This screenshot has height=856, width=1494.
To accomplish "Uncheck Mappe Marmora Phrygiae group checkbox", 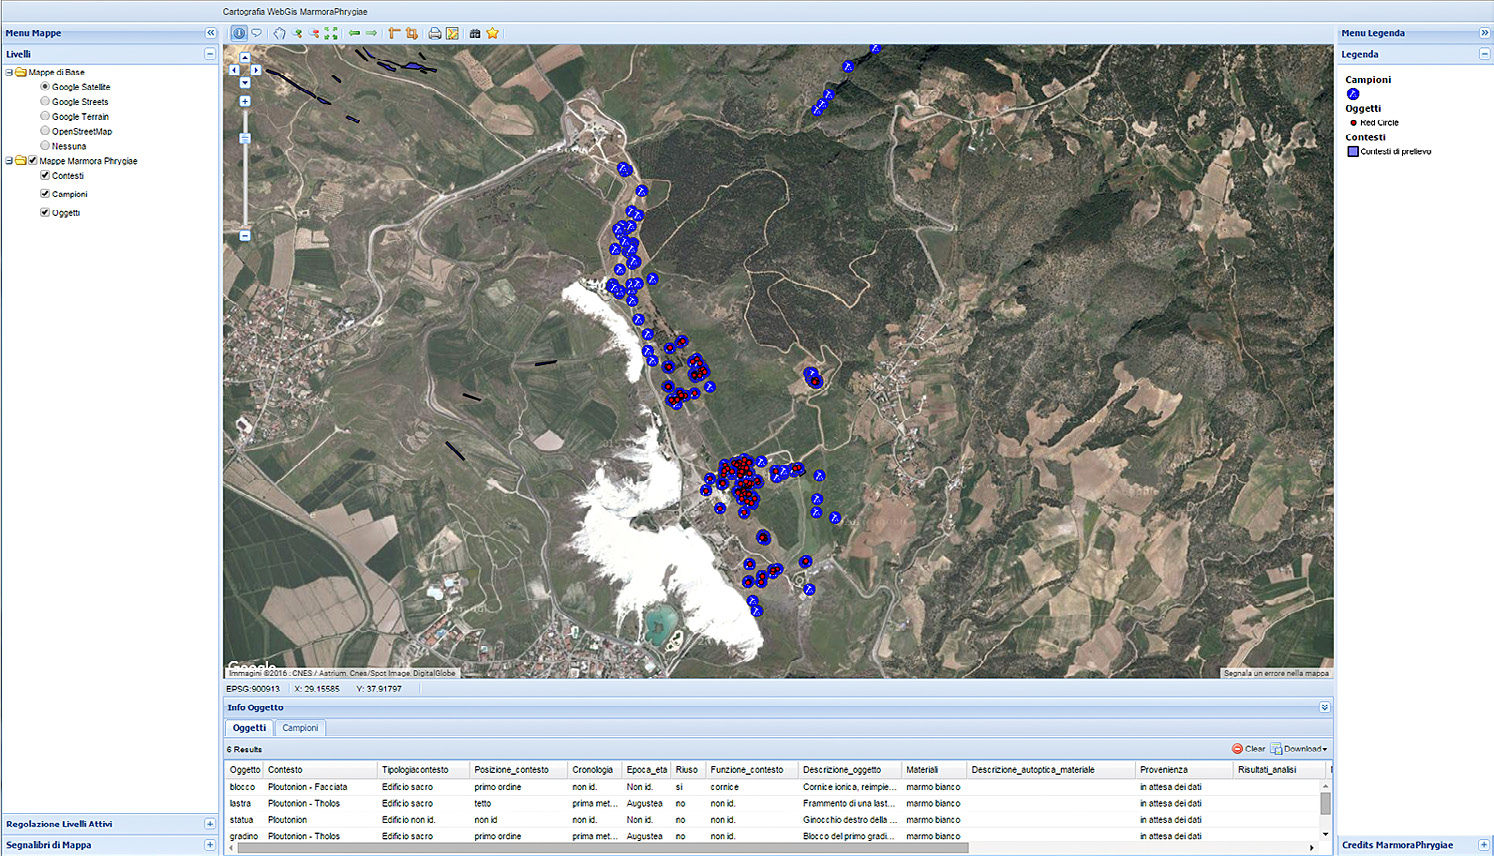I will click(x=33, y=160).
